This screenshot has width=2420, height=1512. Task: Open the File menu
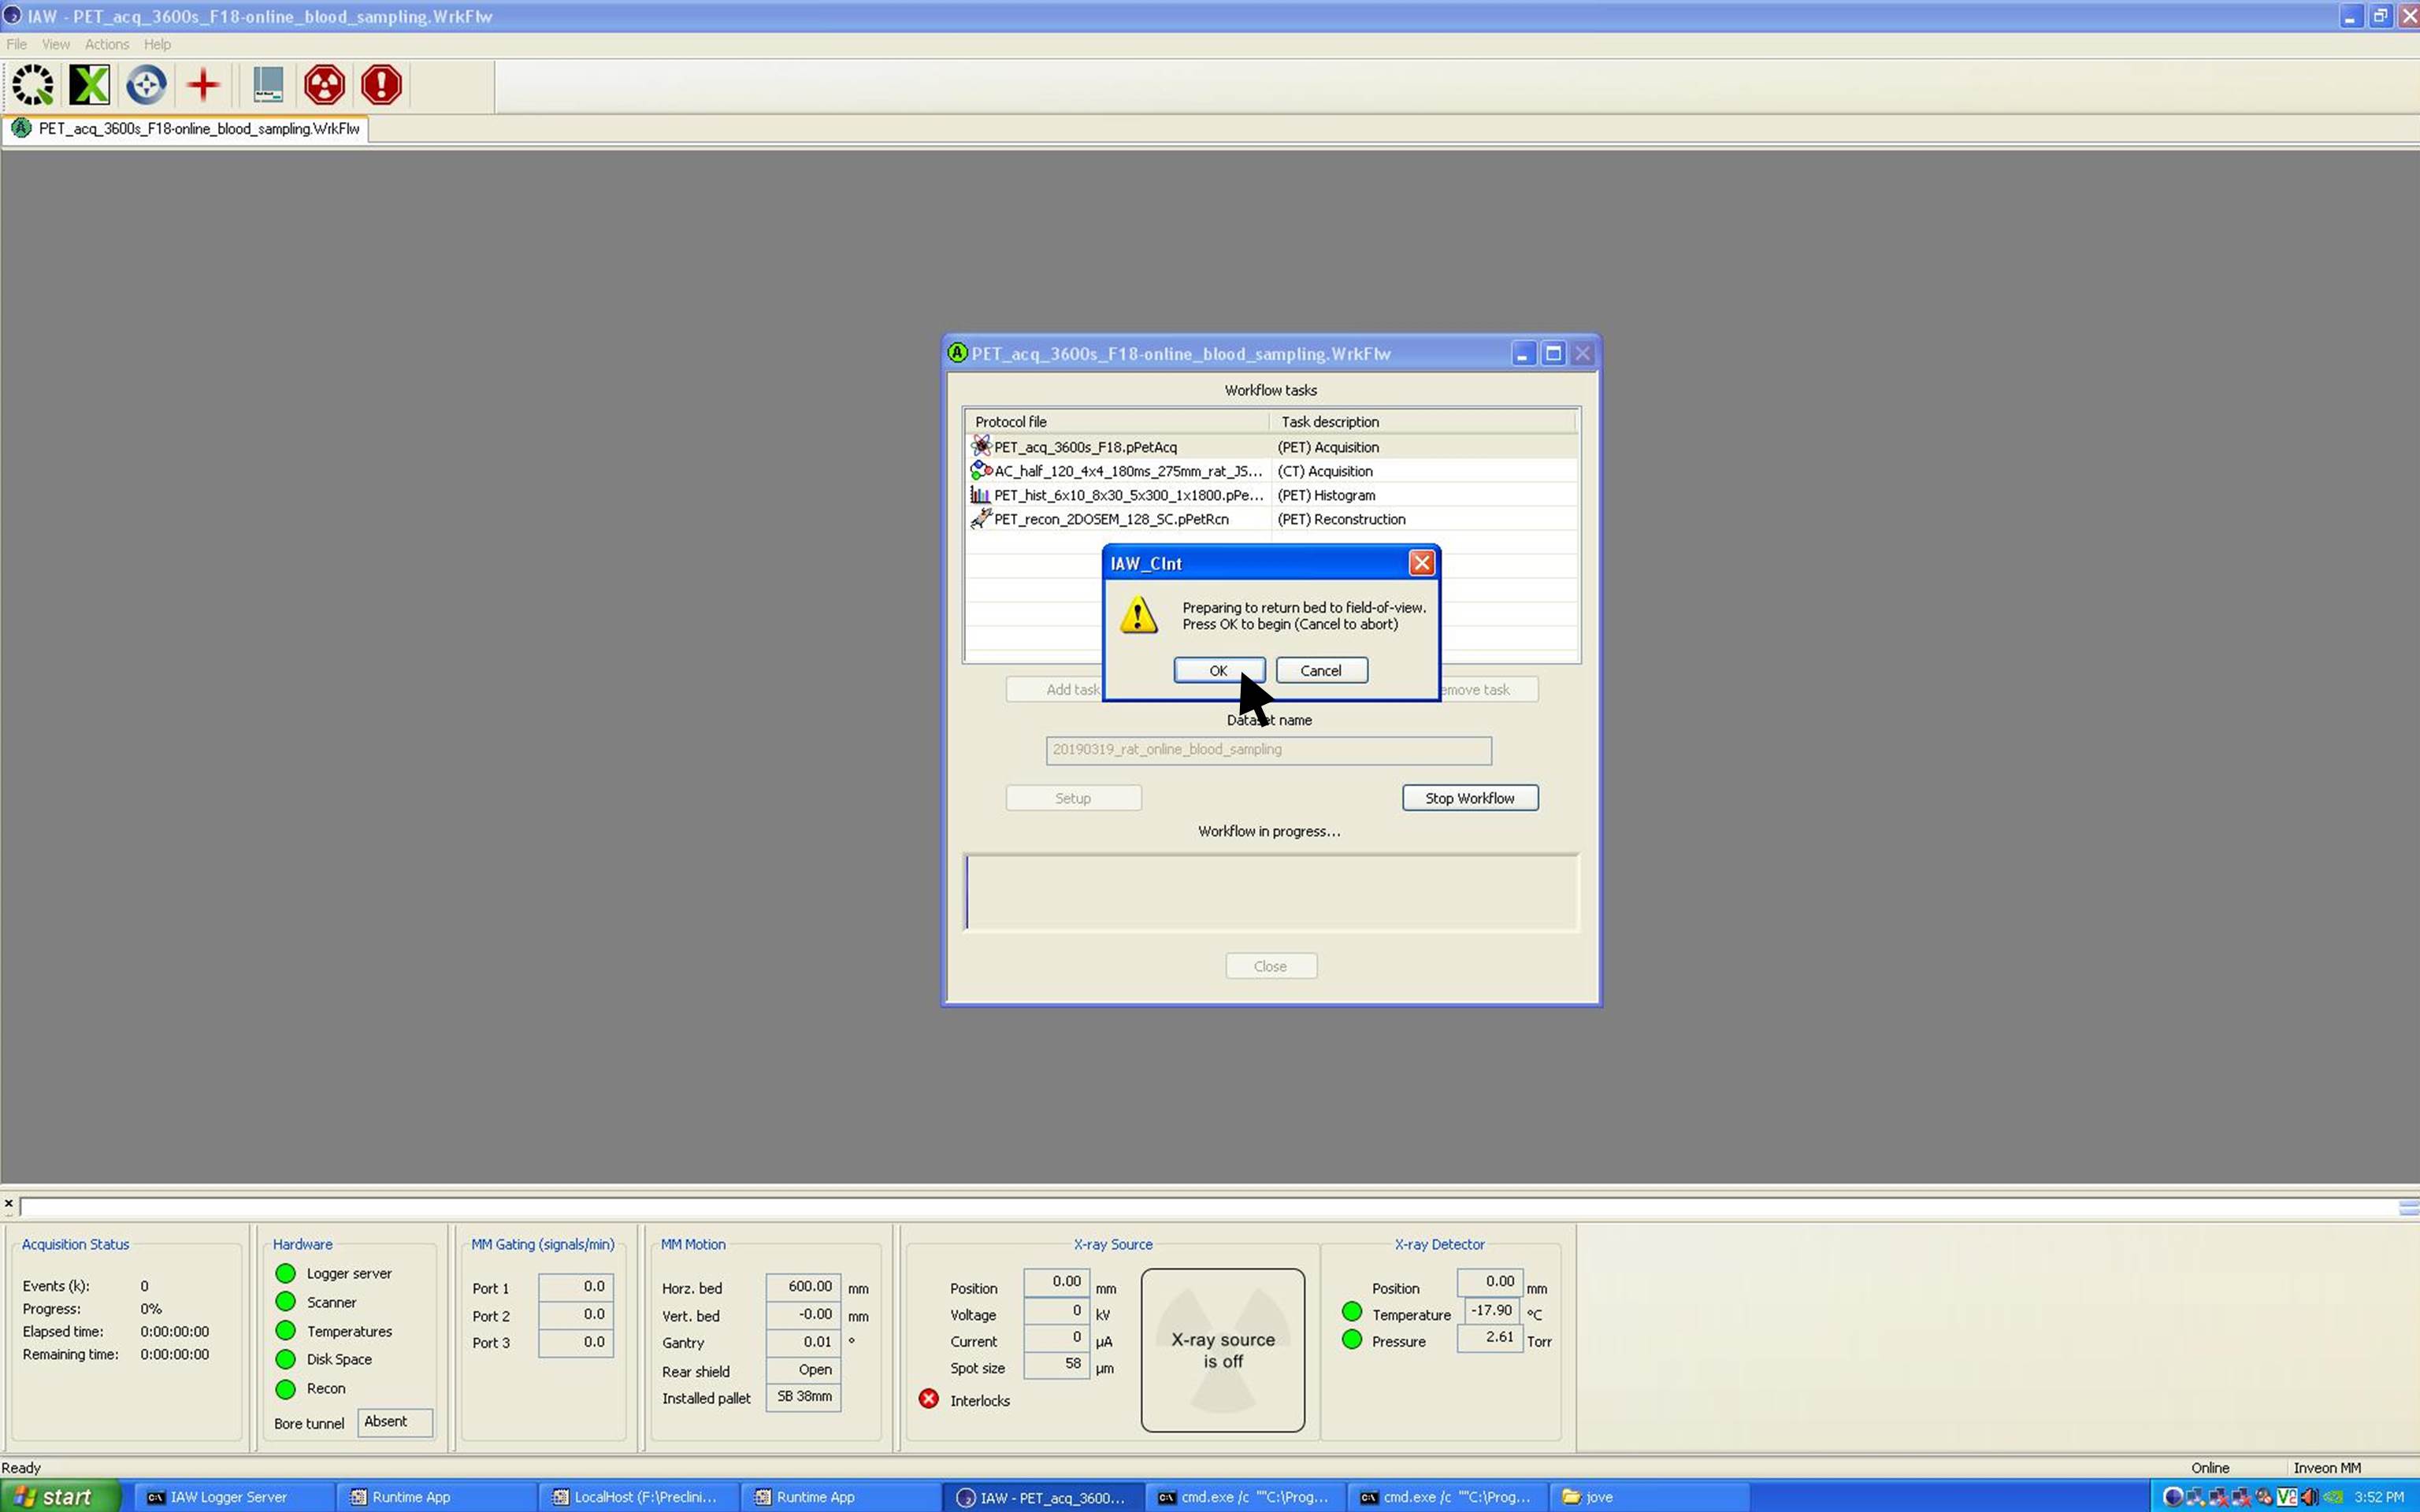pyautogui.click(x=16, y=44)
